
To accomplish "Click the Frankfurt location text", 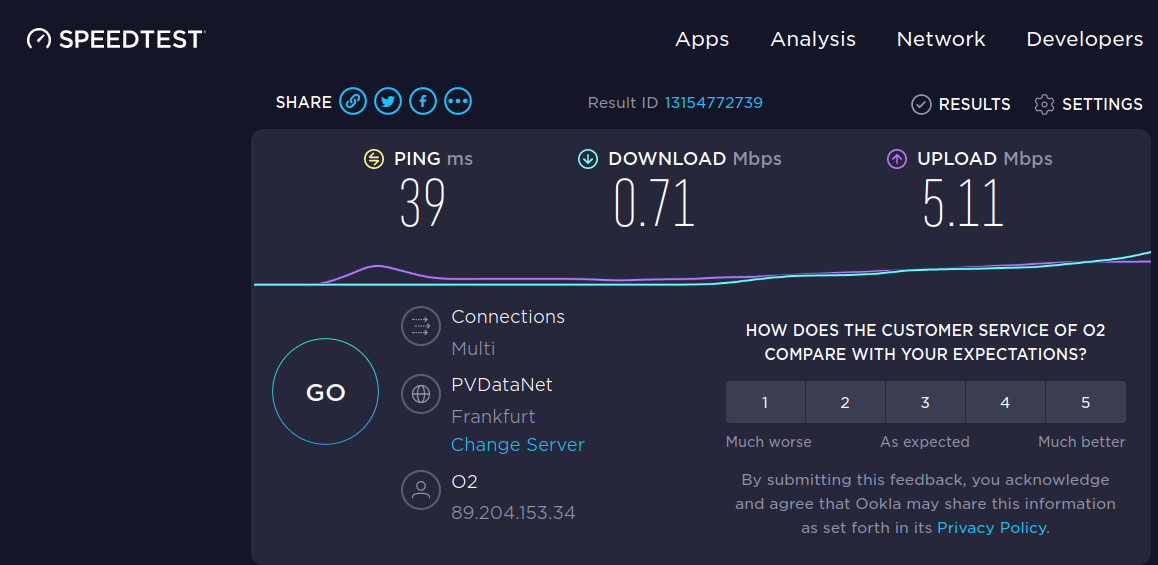I will pyautogui.click(x=493, y=417).
